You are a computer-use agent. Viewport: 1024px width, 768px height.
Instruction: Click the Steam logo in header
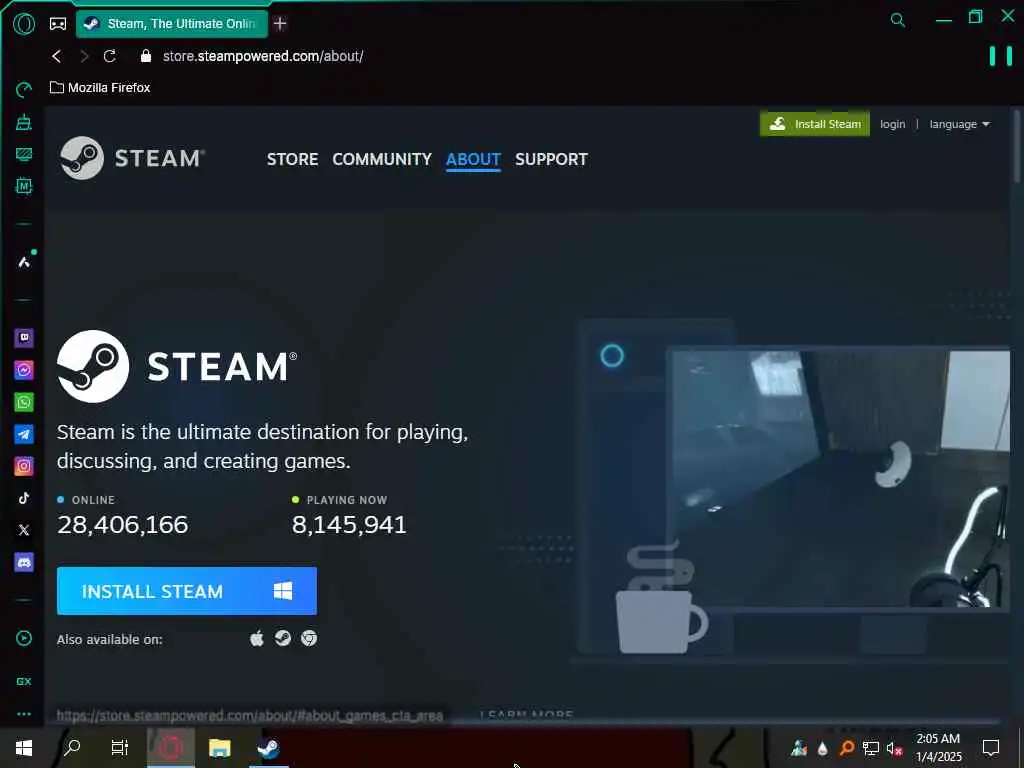(132, 157)
